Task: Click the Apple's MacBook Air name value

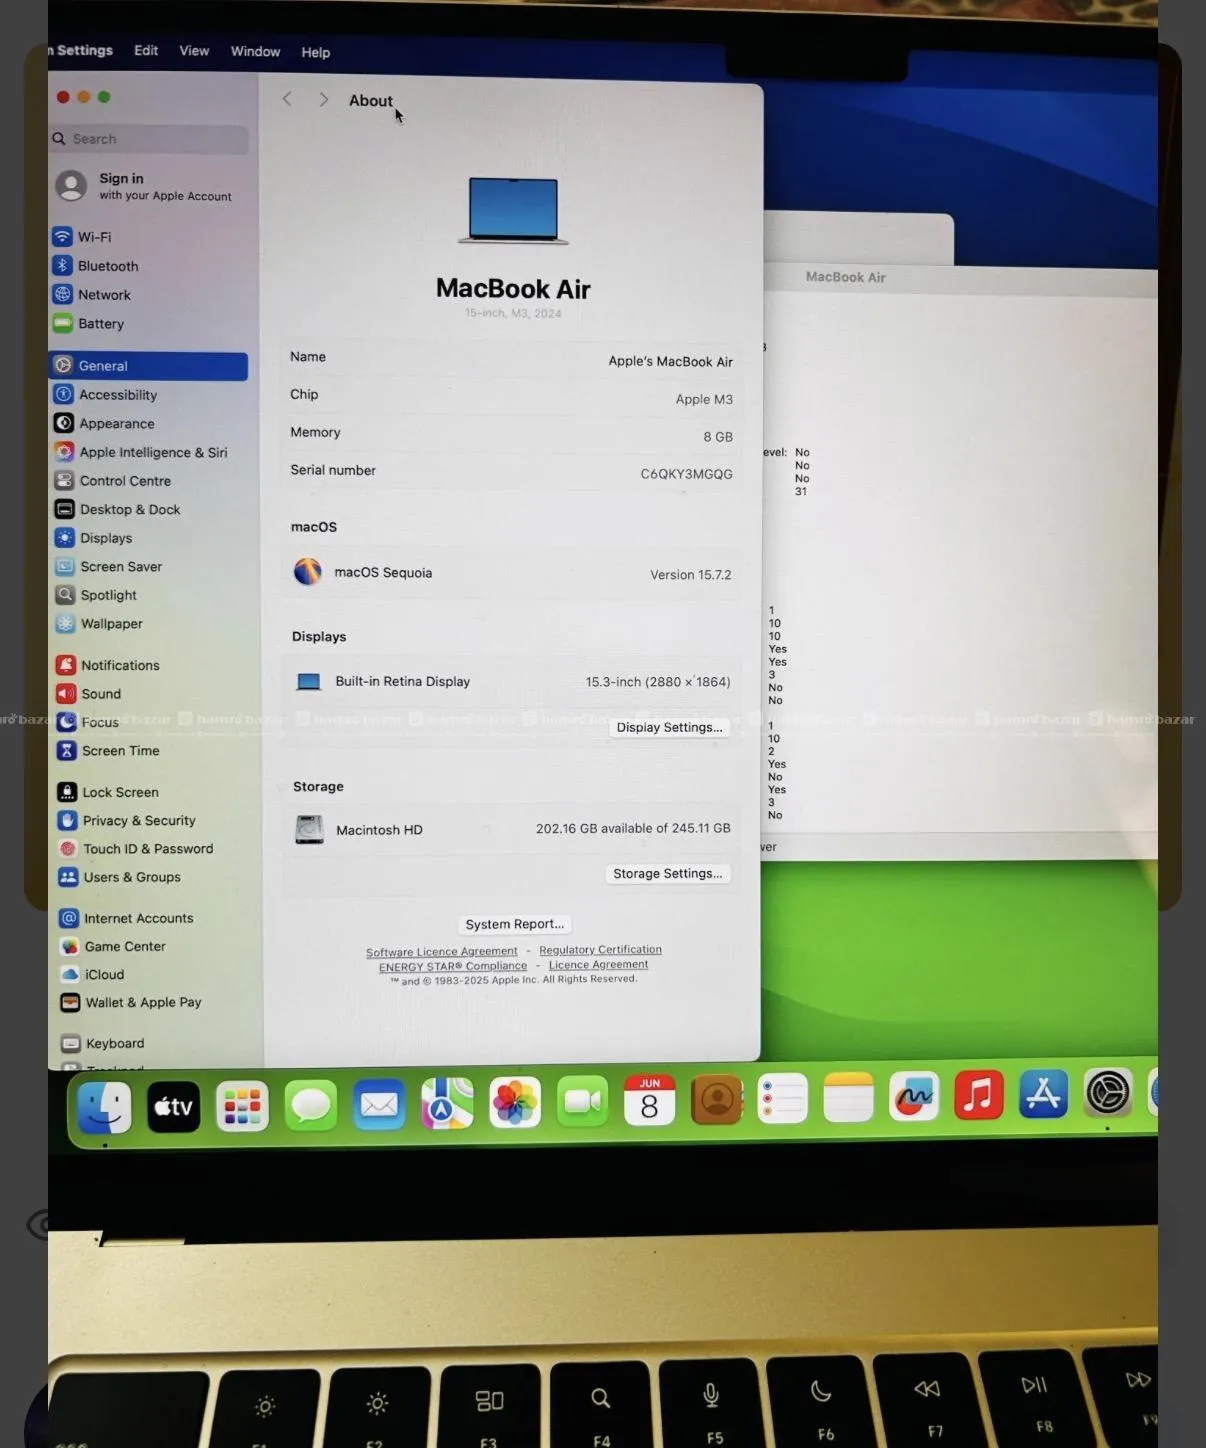Action: (670, 362)
